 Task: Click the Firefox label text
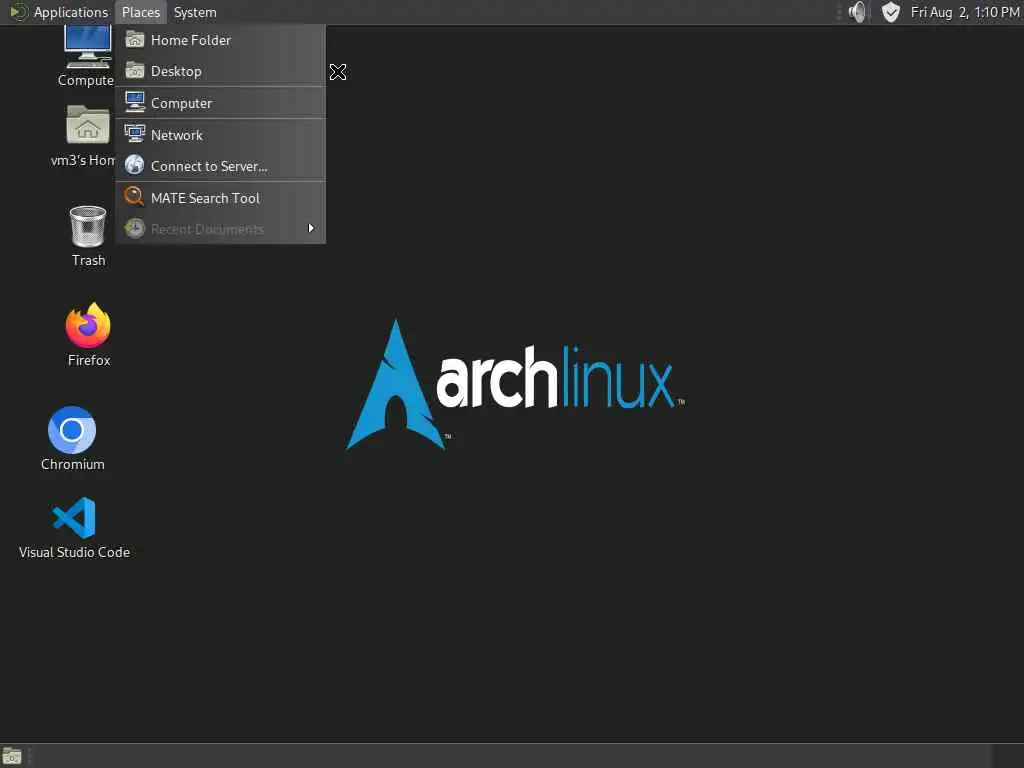point(89,360)
